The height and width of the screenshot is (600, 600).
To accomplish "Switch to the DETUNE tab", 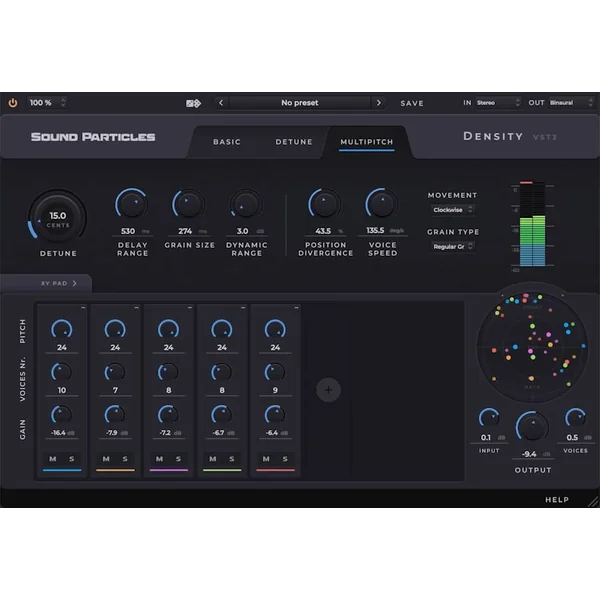I will tap(294, 142).
